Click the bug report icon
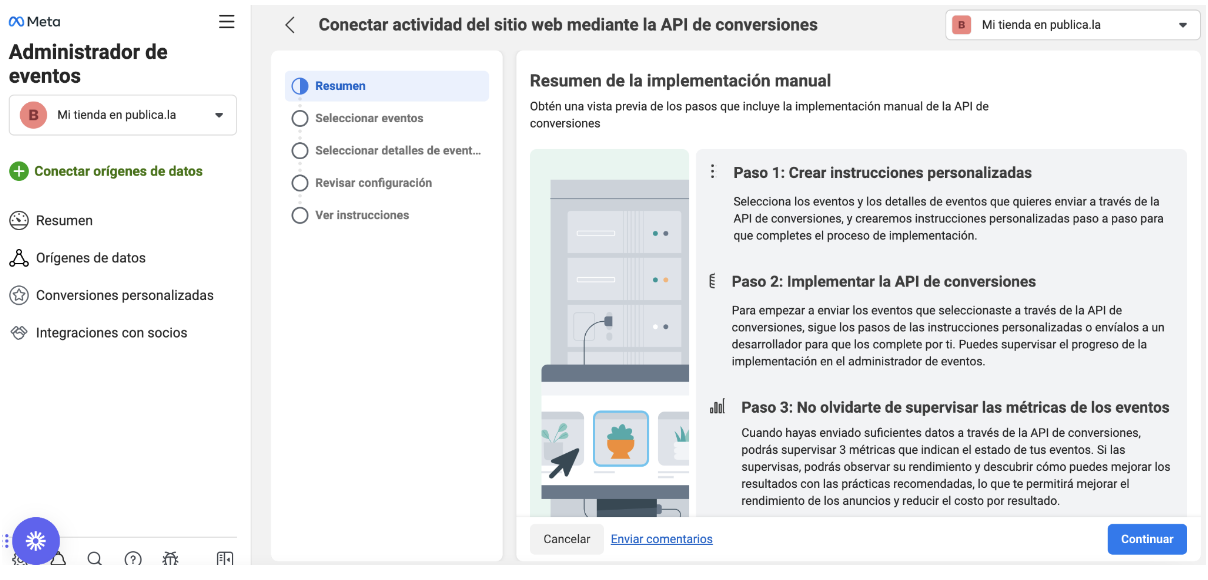The image size is (1208, 580). pos(171,559)
